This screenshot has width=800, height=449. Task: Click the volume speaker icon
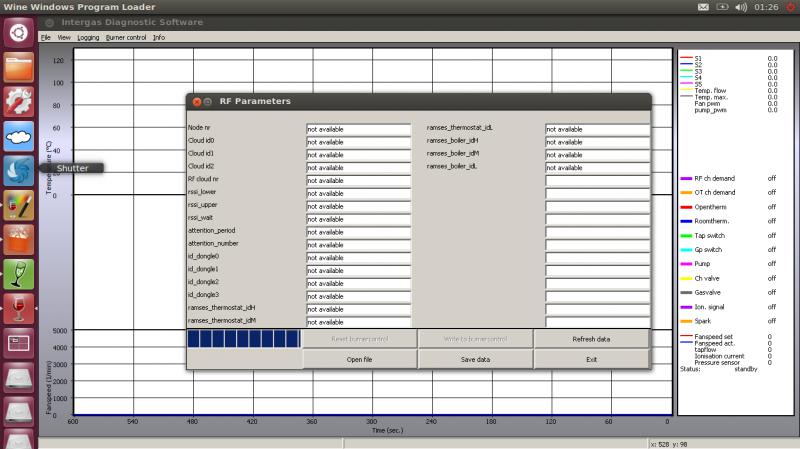[x=741, y=7]
